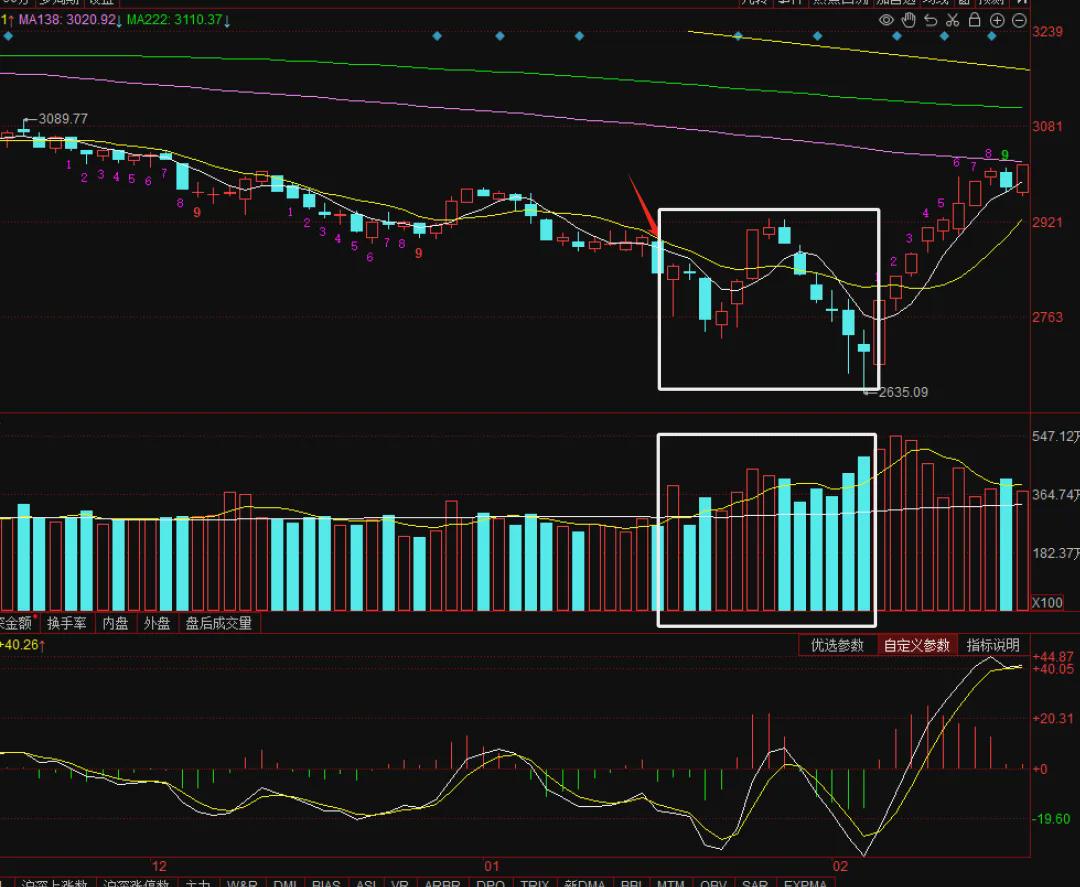Open the 金额 tab with red dot
This screenshot has width=1080, height=887.
17,623
